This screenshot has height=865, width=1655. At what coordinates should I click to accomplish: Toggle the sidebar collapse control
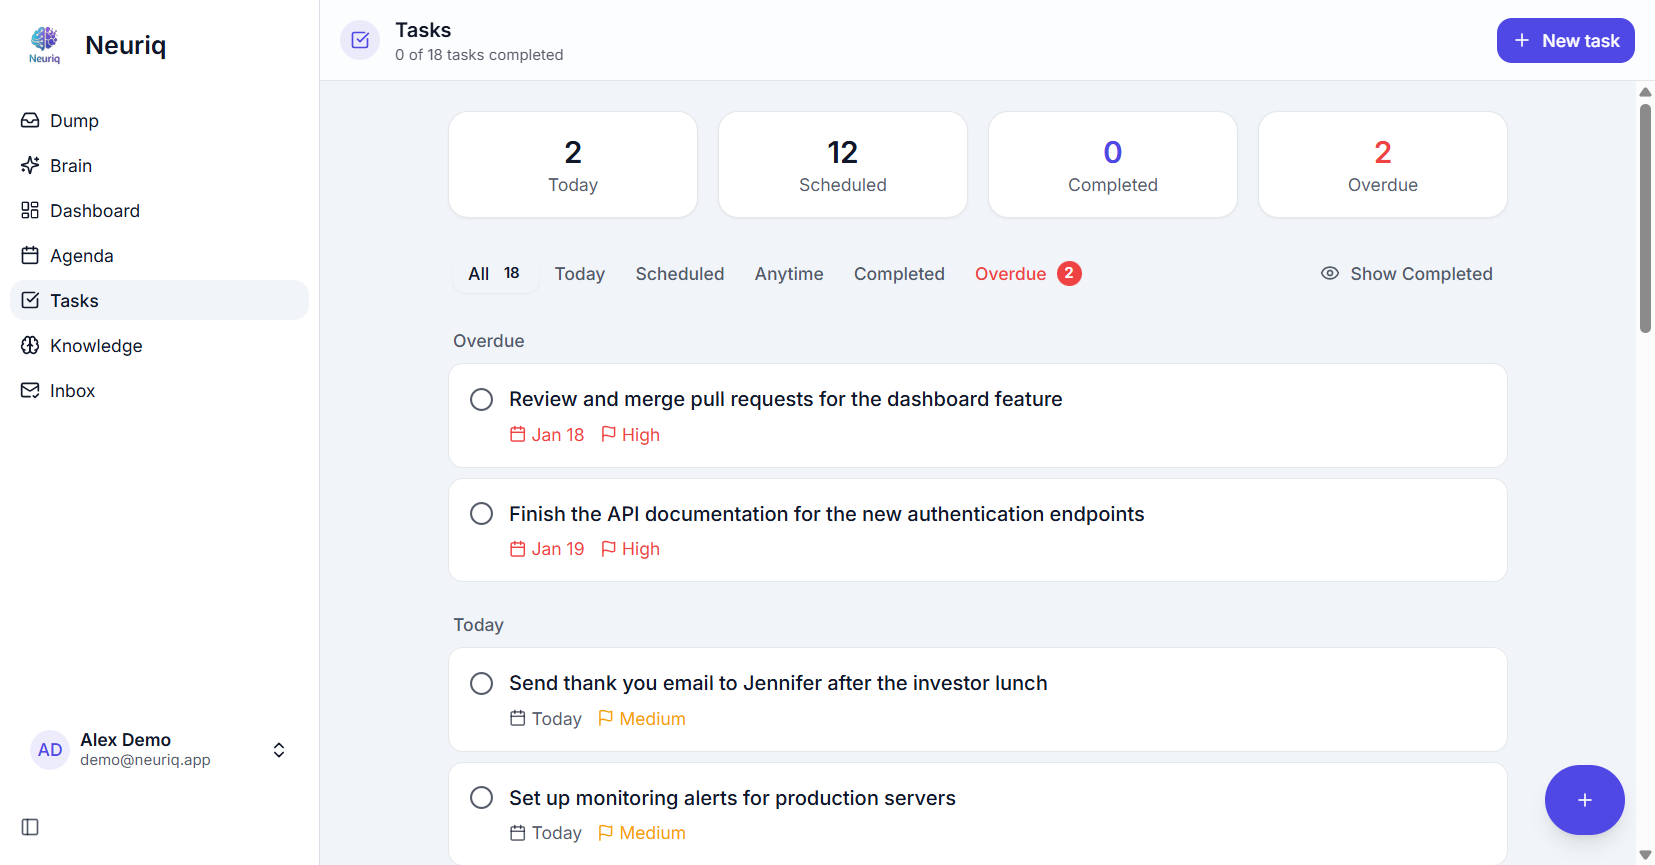coord(29,827)
